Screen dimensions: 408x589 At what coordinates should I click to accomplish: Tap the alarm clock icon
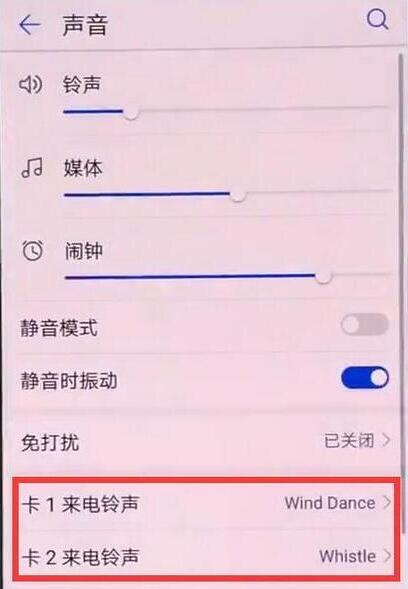coord(32,250)
